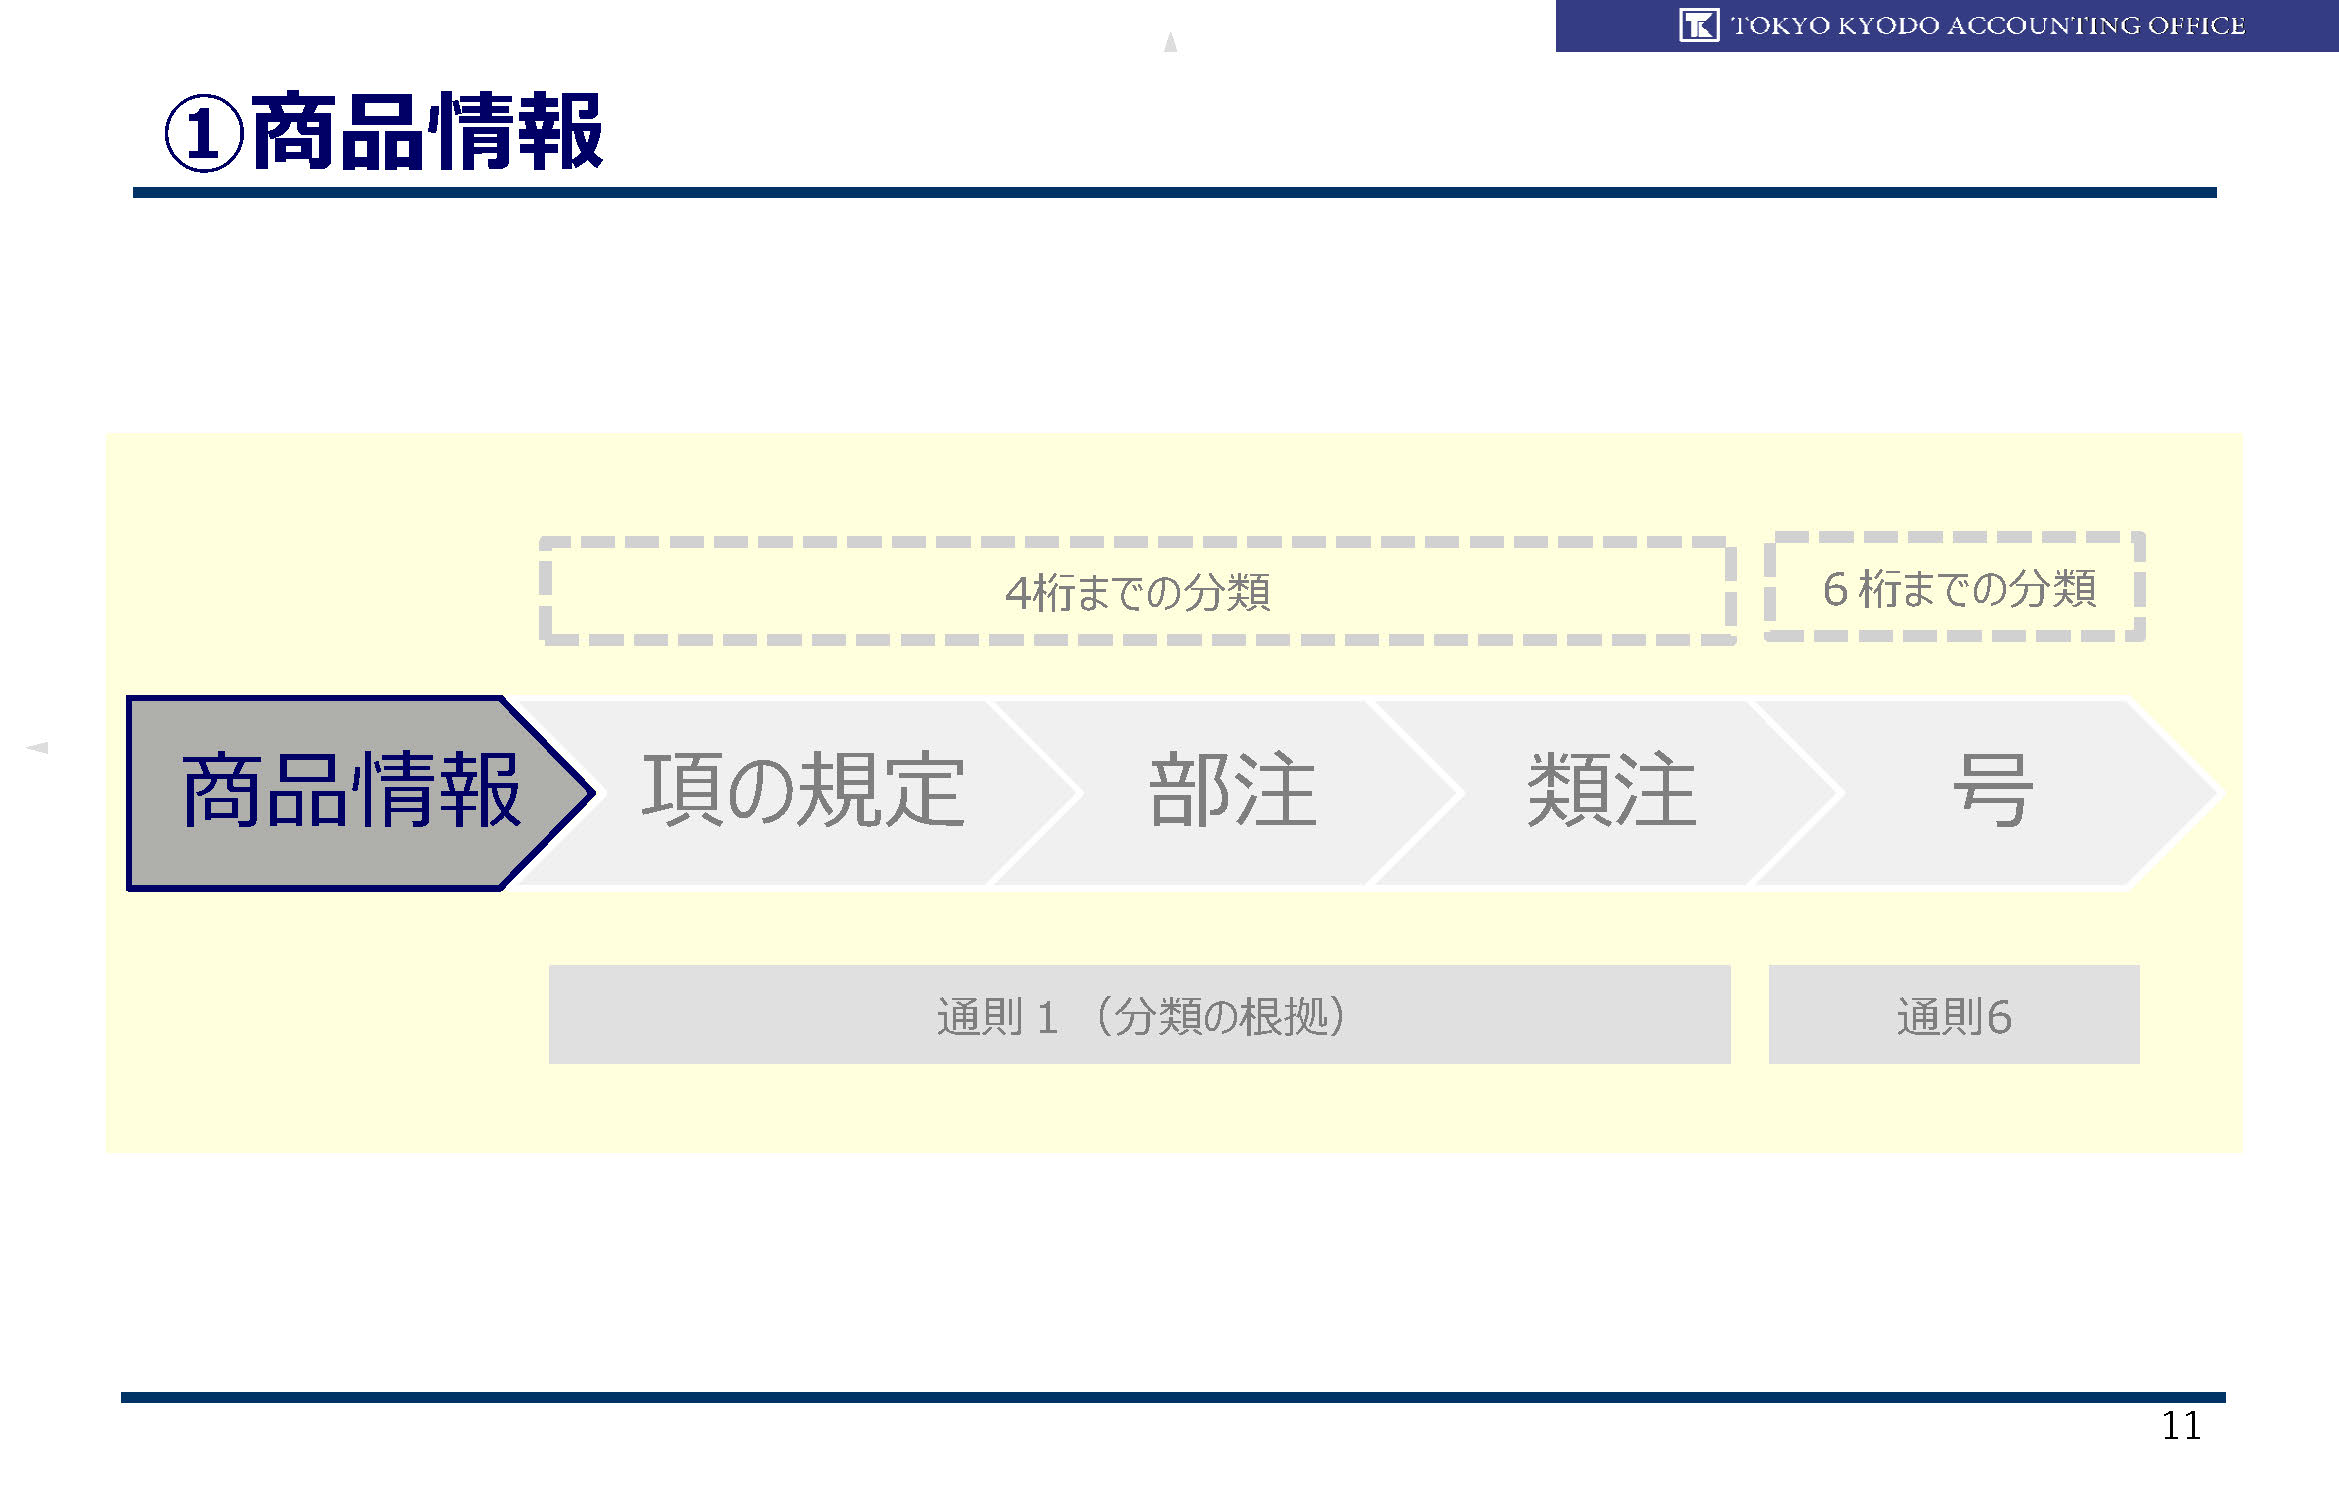Click the 通則6 gray box
This screenshot has width=2339, height=1497.
coord(1953,1015)
